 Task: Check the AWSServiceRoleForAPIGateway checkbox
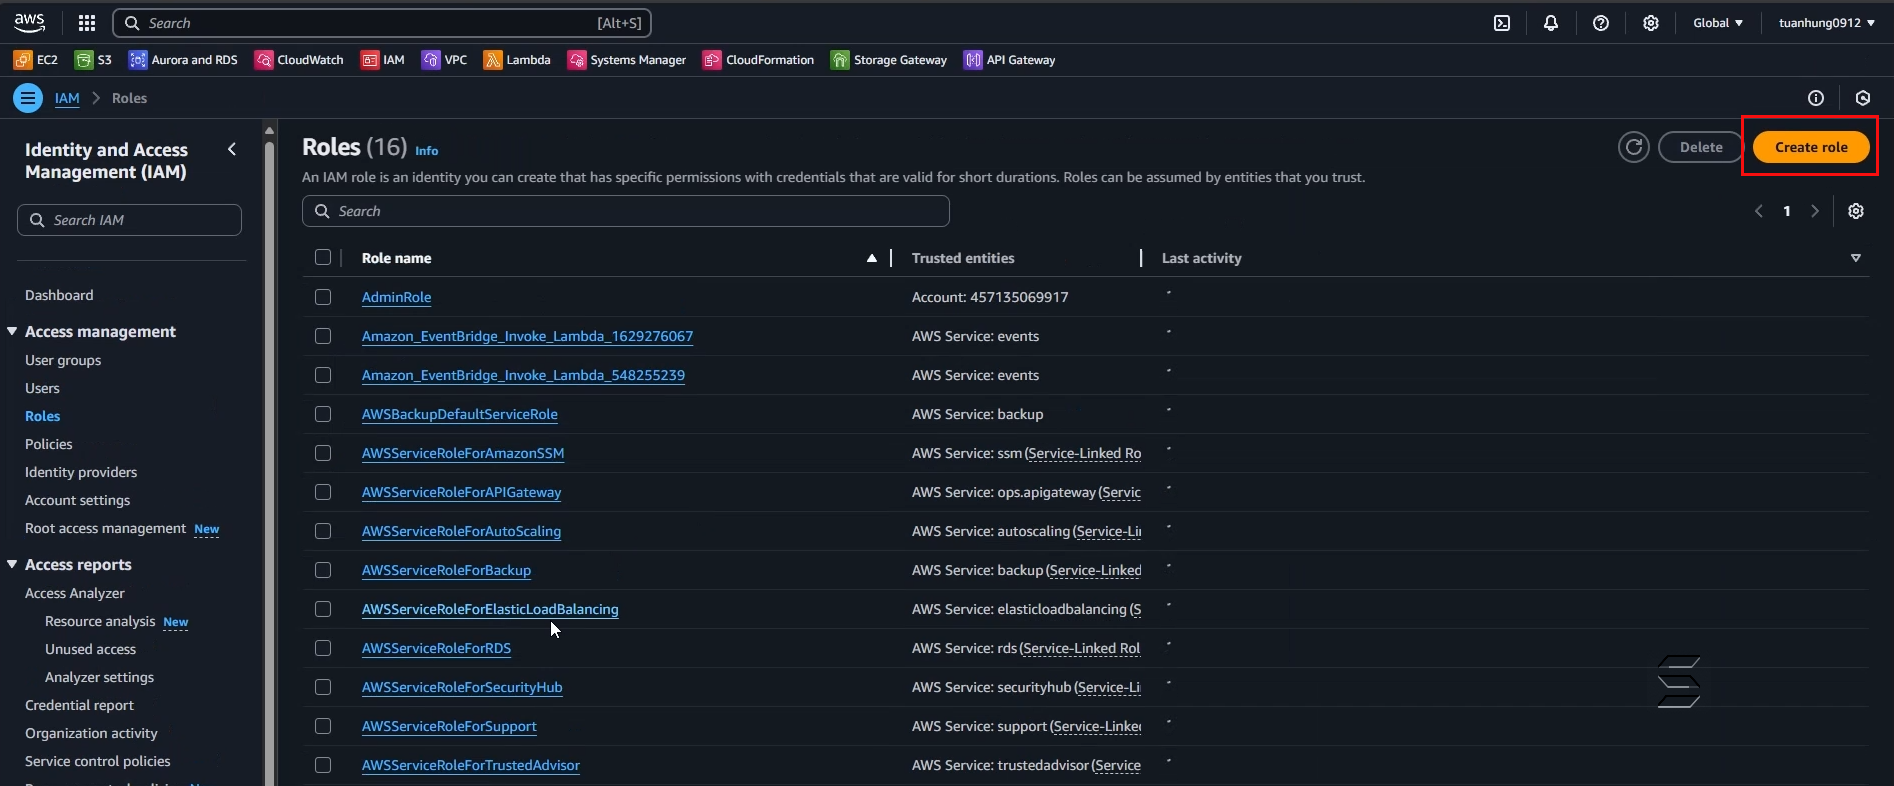click(x=323, y=492)
